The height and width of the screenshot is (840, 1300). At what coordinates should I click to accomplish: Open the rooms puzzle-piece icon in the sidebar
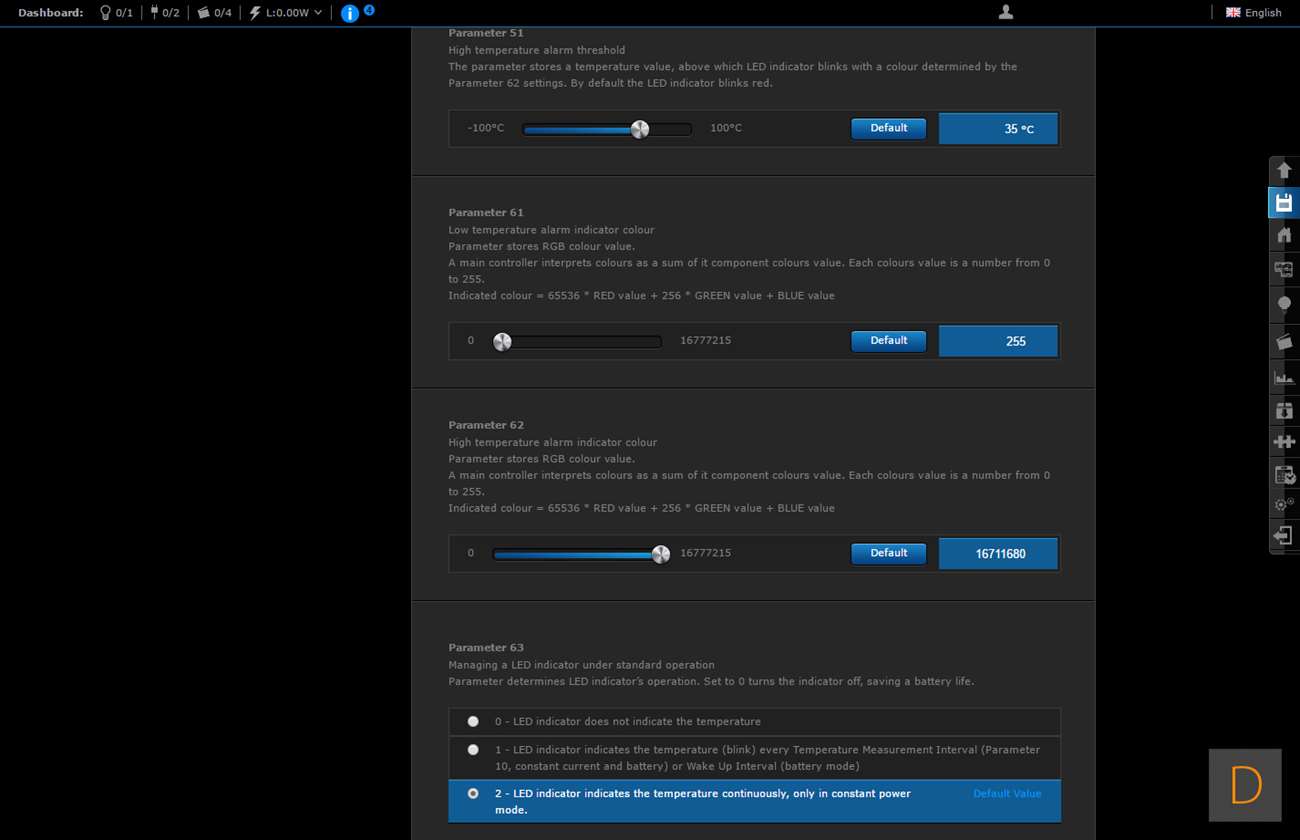click(x=1284, y=270)
